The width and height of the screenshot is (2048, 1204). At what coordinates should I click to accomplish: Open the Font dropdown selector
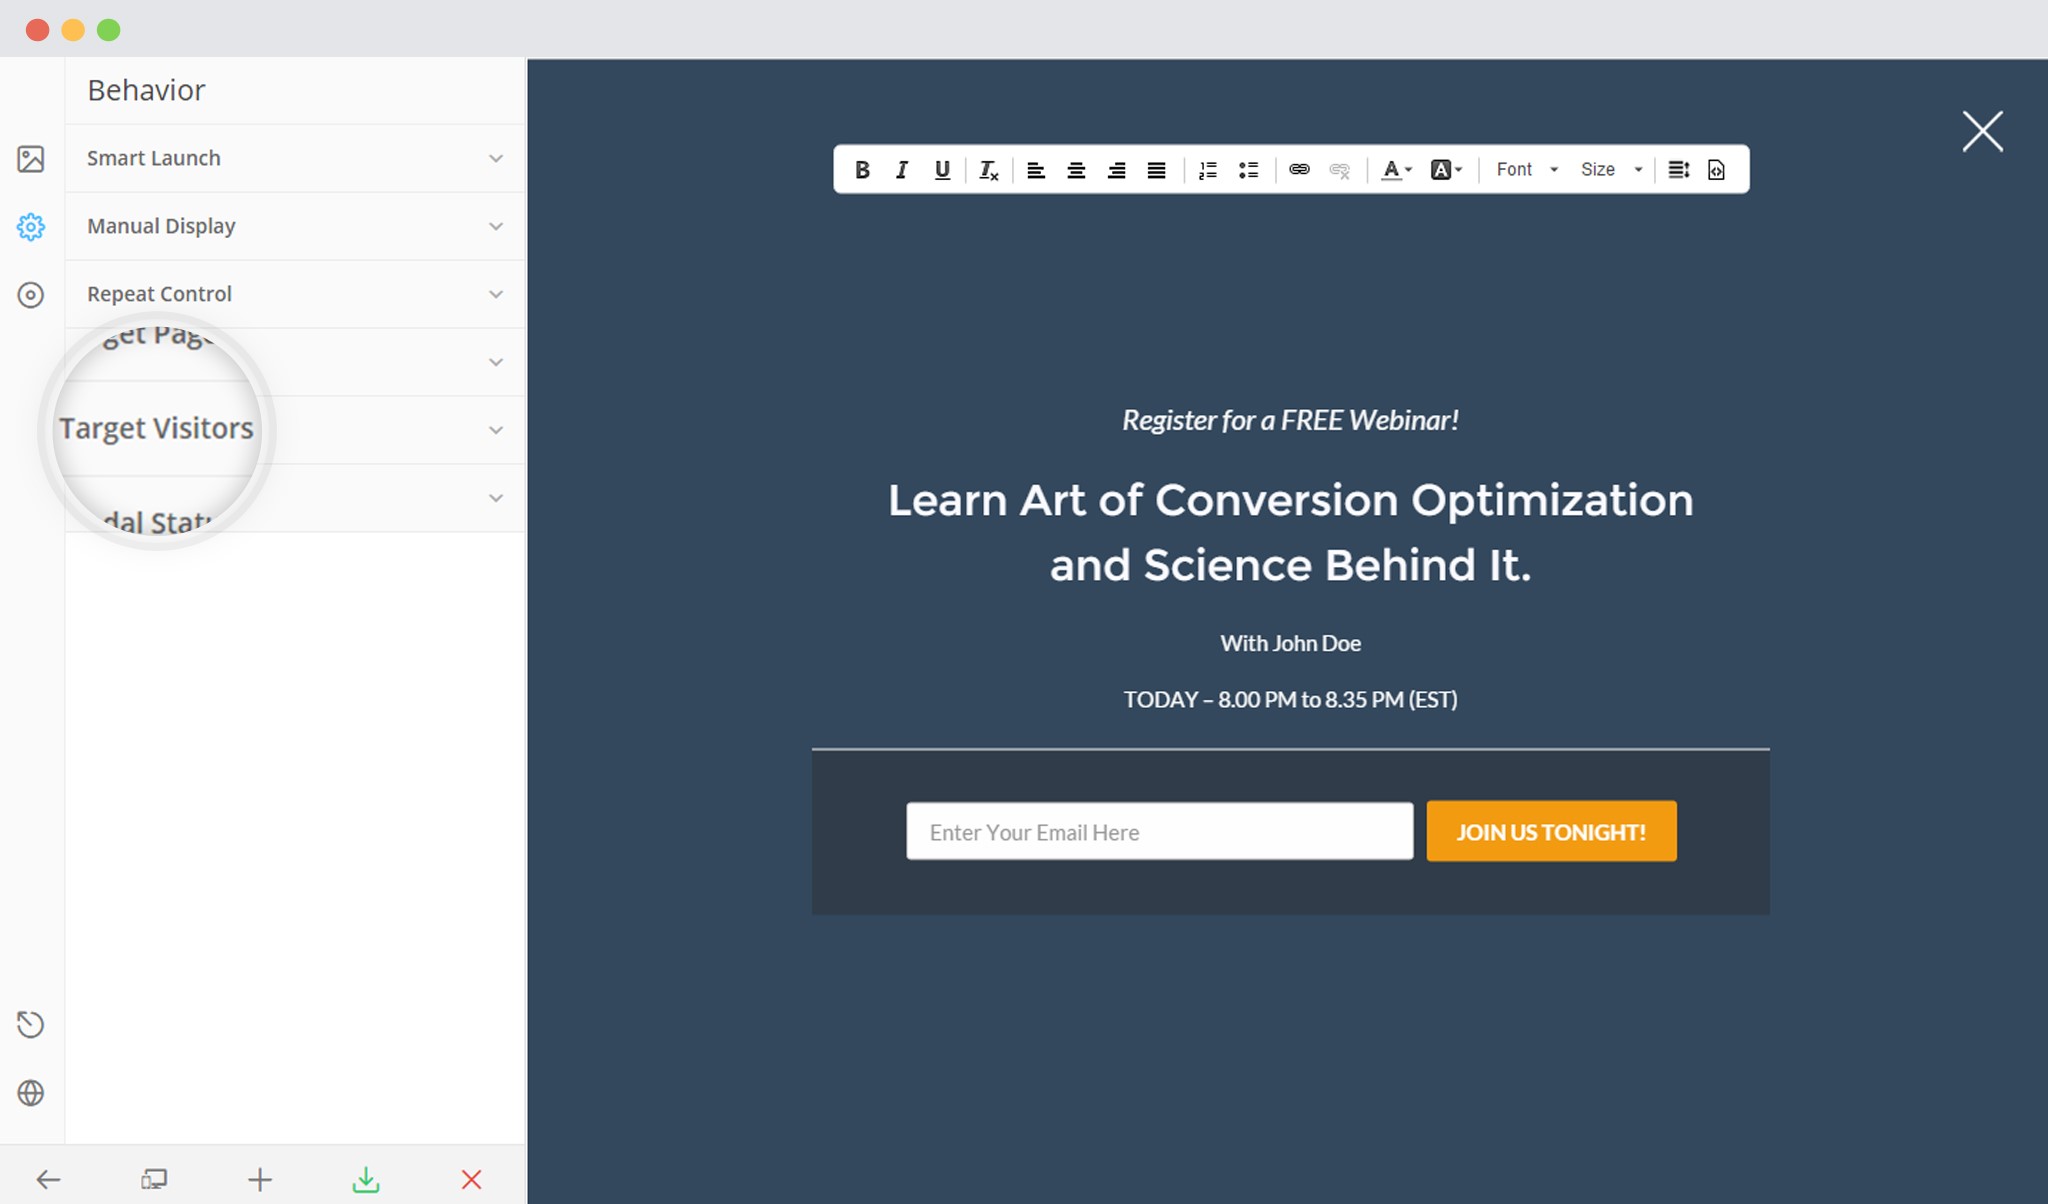coord(1525,169)
